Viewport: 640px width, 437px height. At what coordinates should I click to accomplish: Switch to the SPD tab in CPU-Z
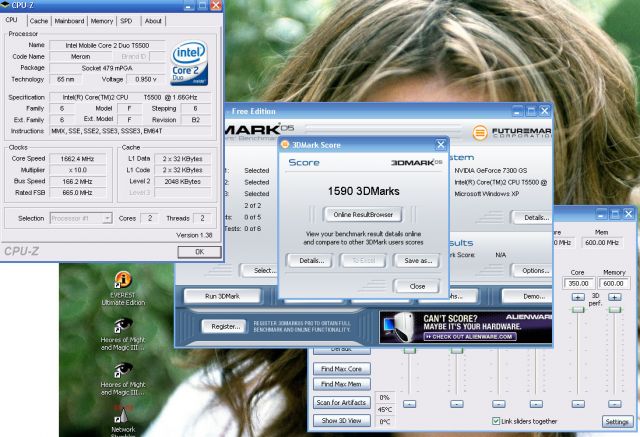(x=126, y=21)
